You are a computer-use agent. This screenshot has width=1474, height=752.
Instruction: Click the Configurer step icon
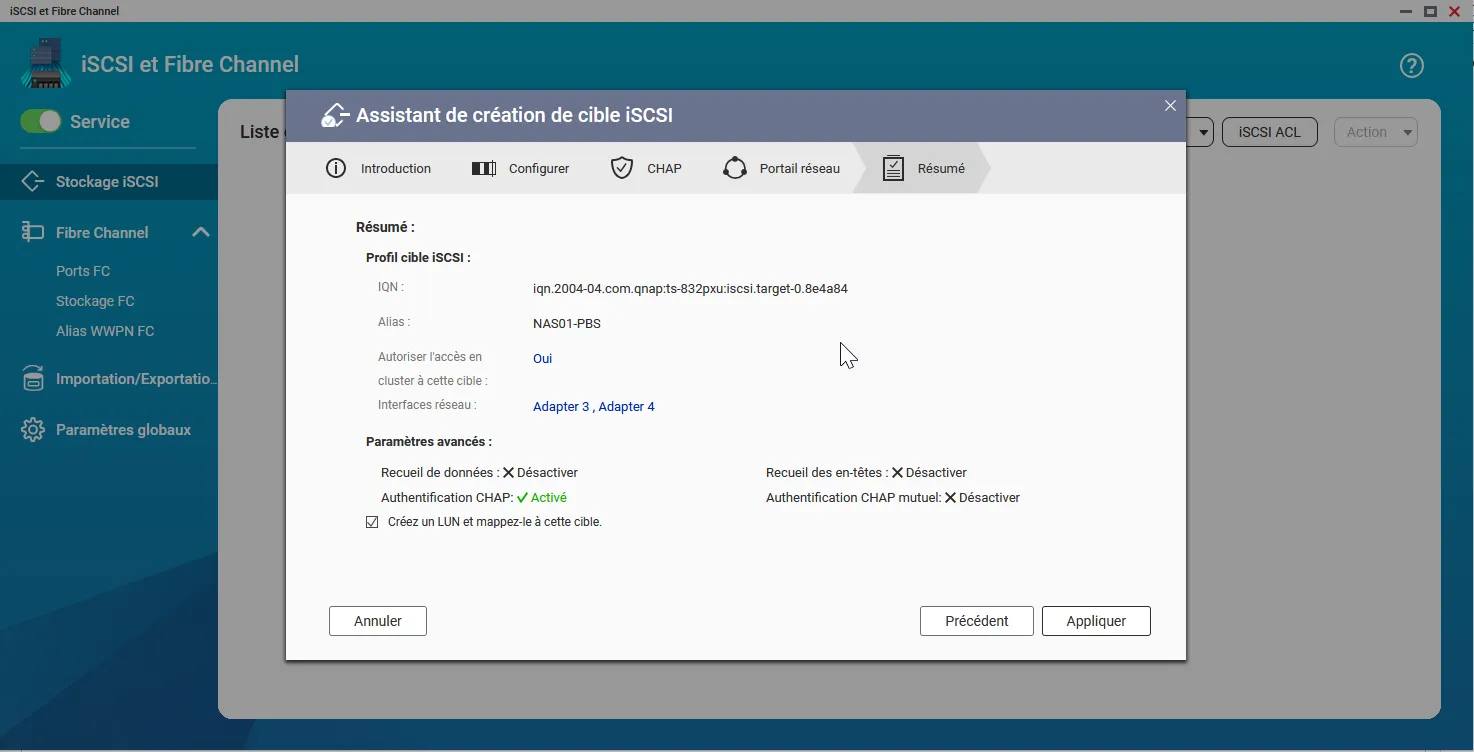coord(484,168)
